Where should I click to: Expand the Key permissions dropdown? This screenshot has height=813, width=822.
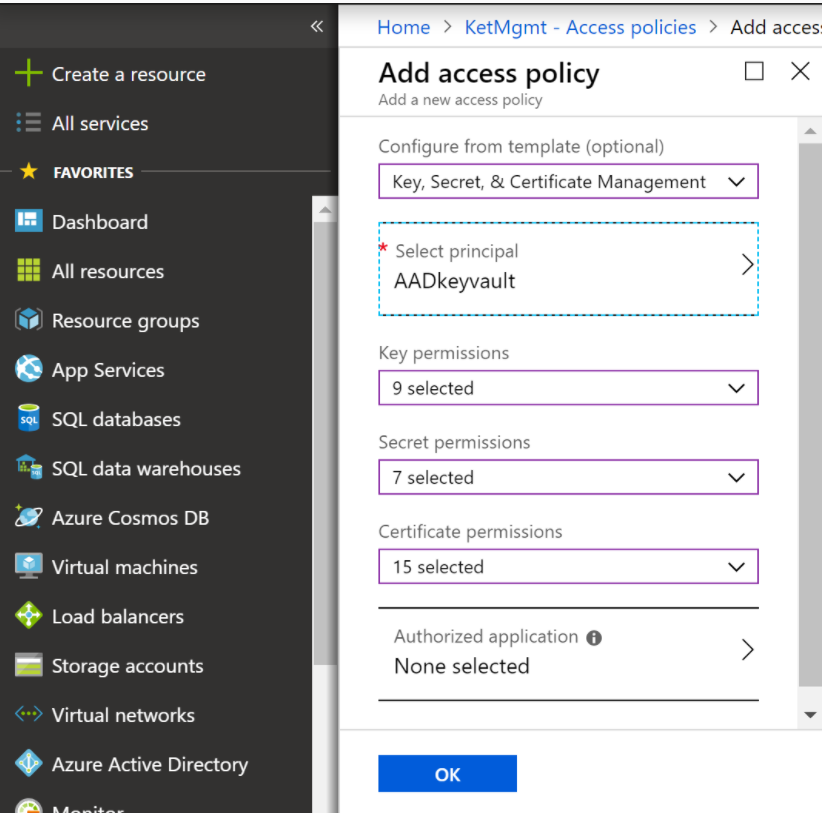568,388
